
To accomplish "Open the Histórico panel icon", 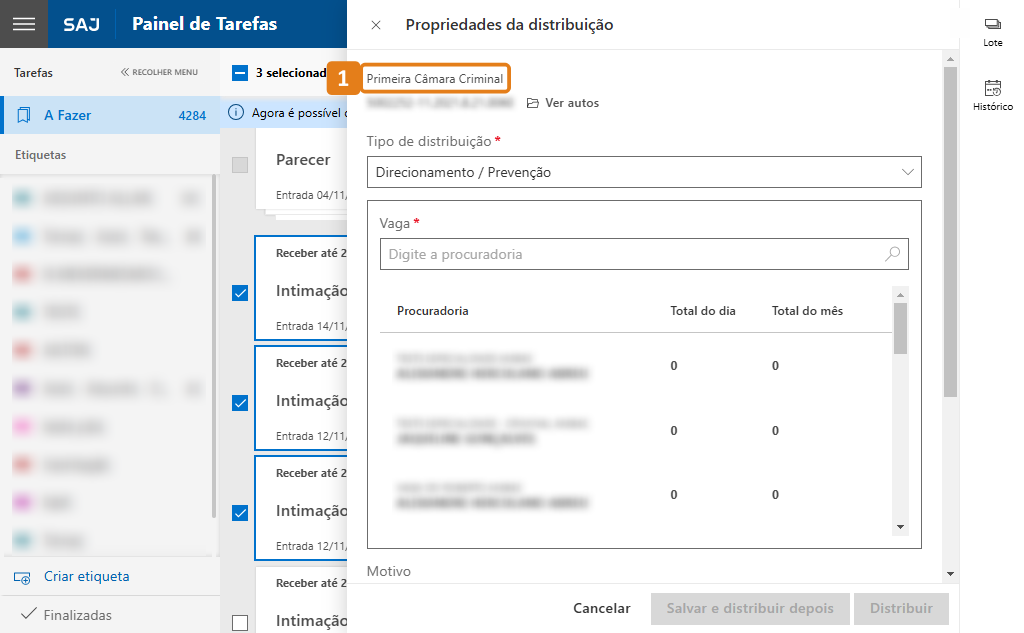I will tap(992, 89).
